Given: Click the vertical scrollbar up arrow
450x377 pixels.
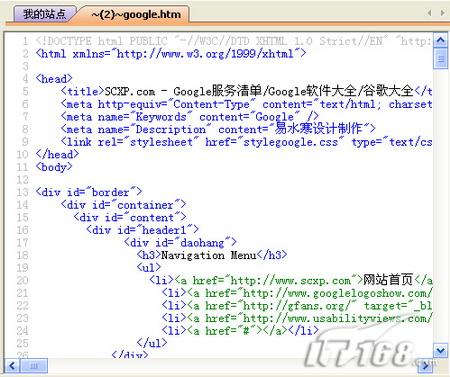Looking at the screenshot, I should click(440, 40).
